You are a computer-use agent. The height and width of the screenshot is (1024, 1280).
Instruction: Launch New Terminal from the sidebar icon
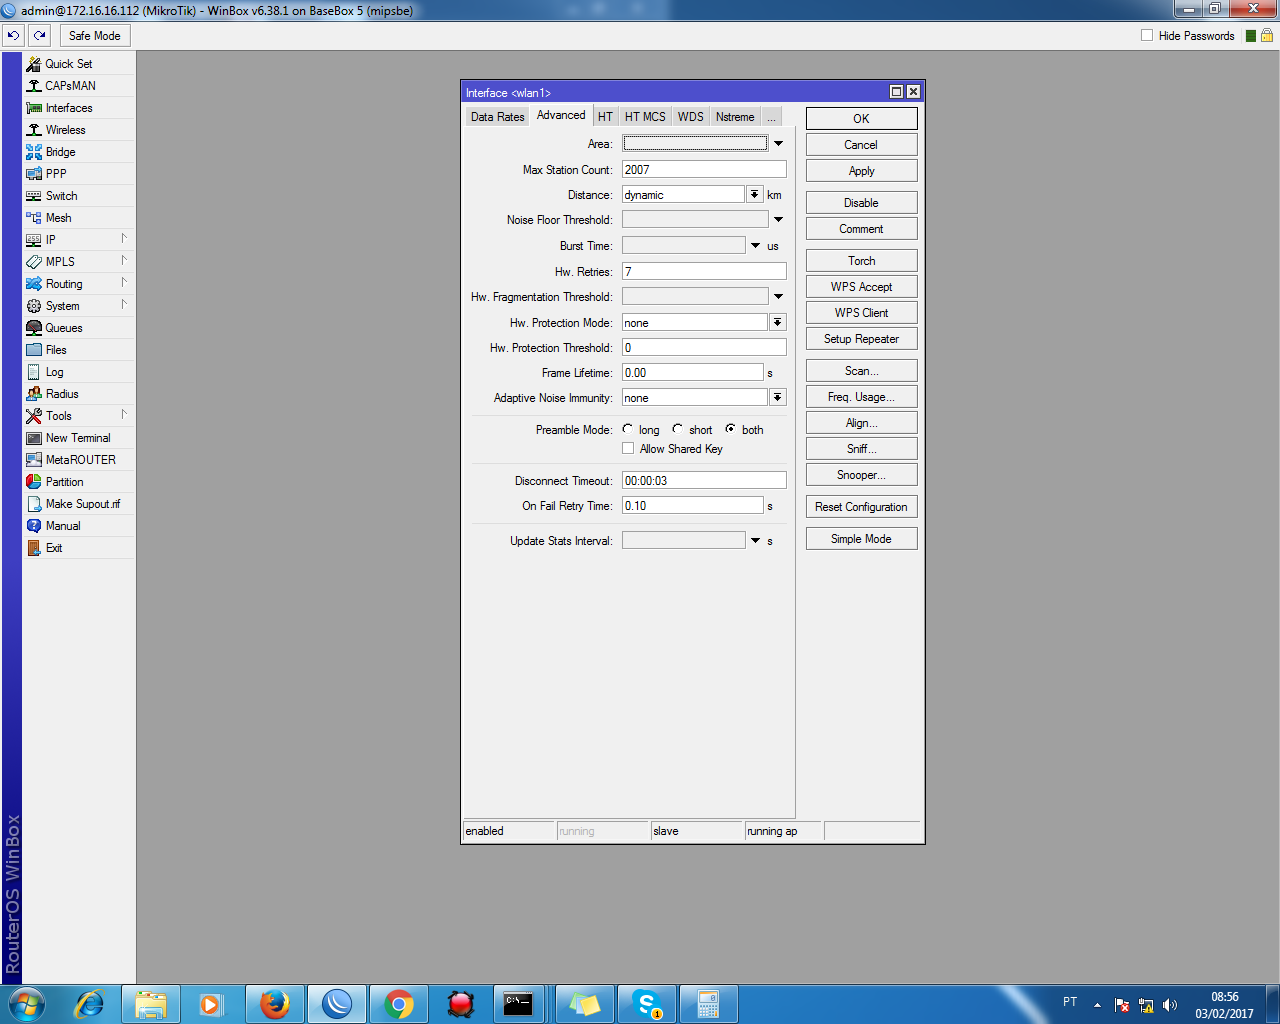coord(34,438)
